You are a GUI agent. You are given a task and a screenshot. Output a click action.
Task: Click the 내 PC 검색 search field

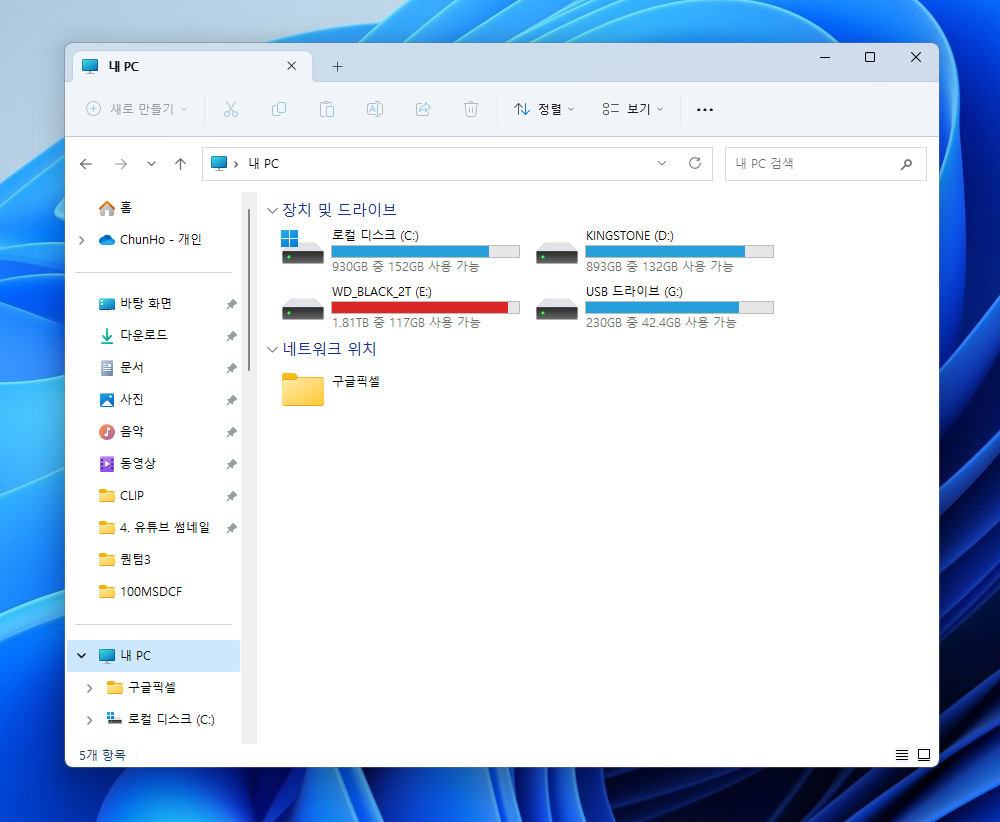pos(825,164)
